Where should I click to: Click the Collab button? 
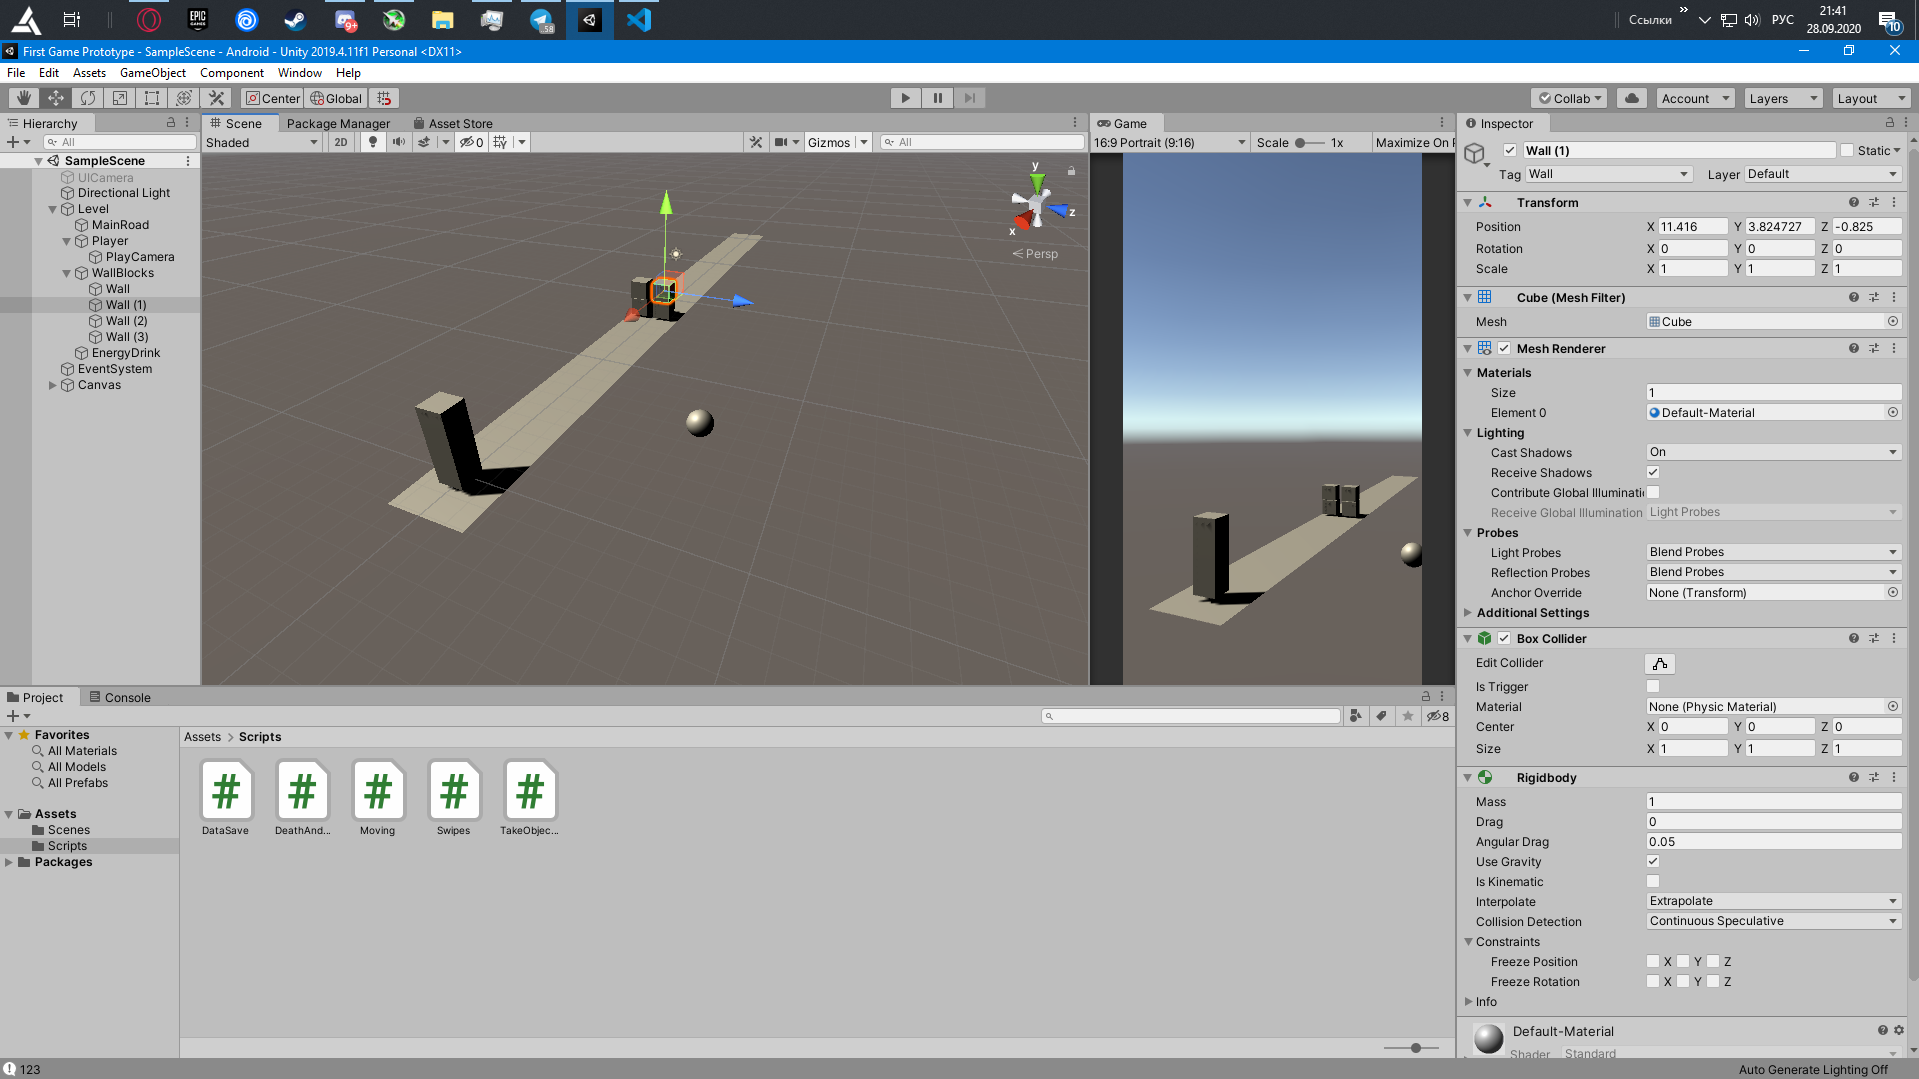coord(1569,98)
